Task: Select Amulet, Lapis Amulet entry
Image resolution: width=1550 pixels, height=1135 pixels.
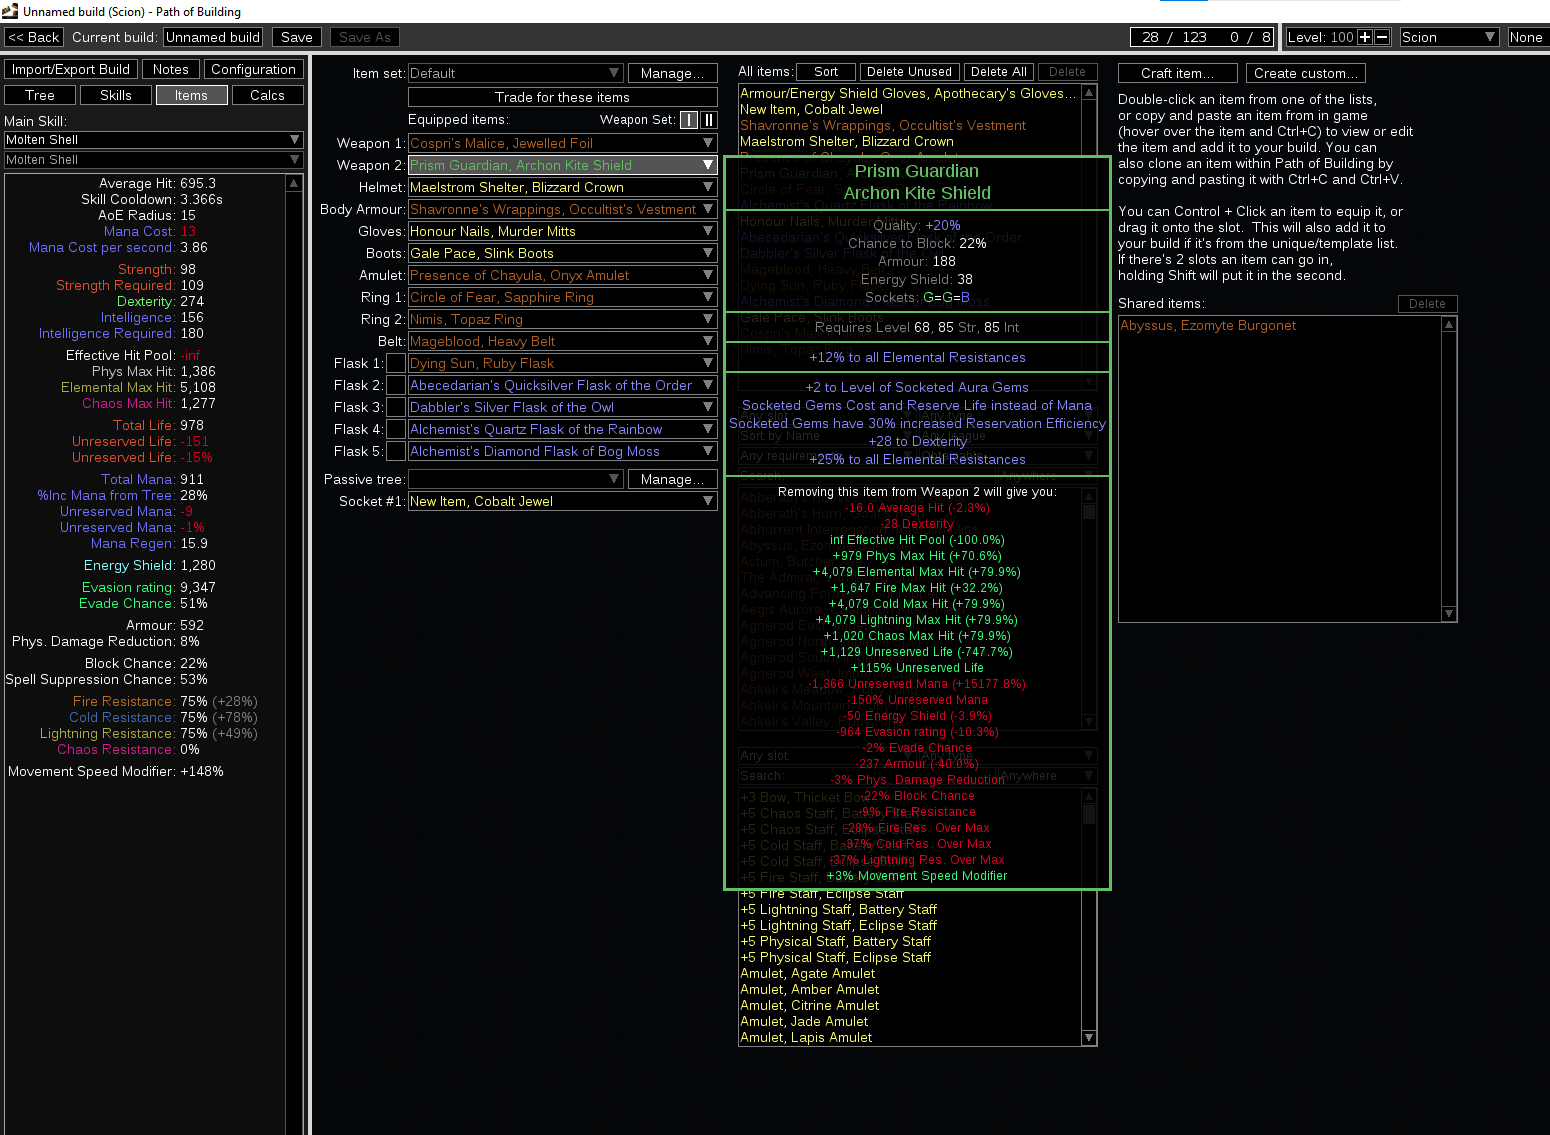Action: (x=910, y=1037)
